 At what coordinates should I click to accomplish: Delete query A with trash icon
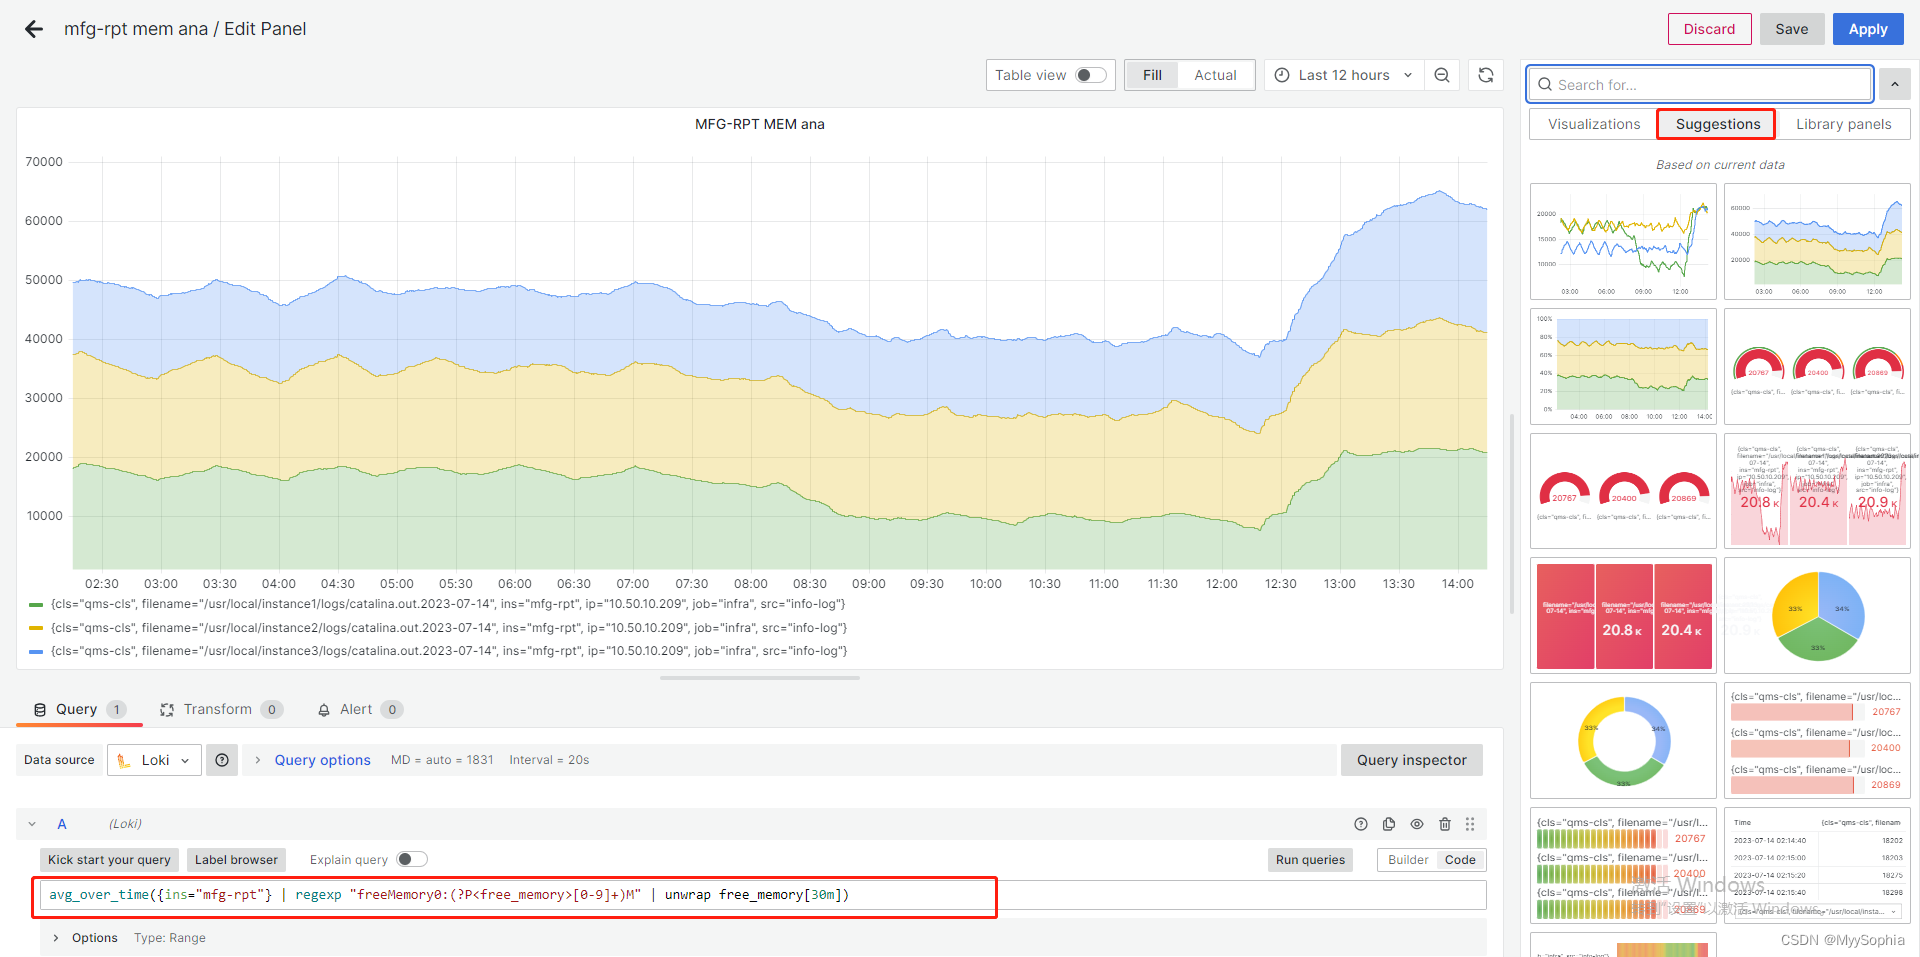pos(1445,824)
